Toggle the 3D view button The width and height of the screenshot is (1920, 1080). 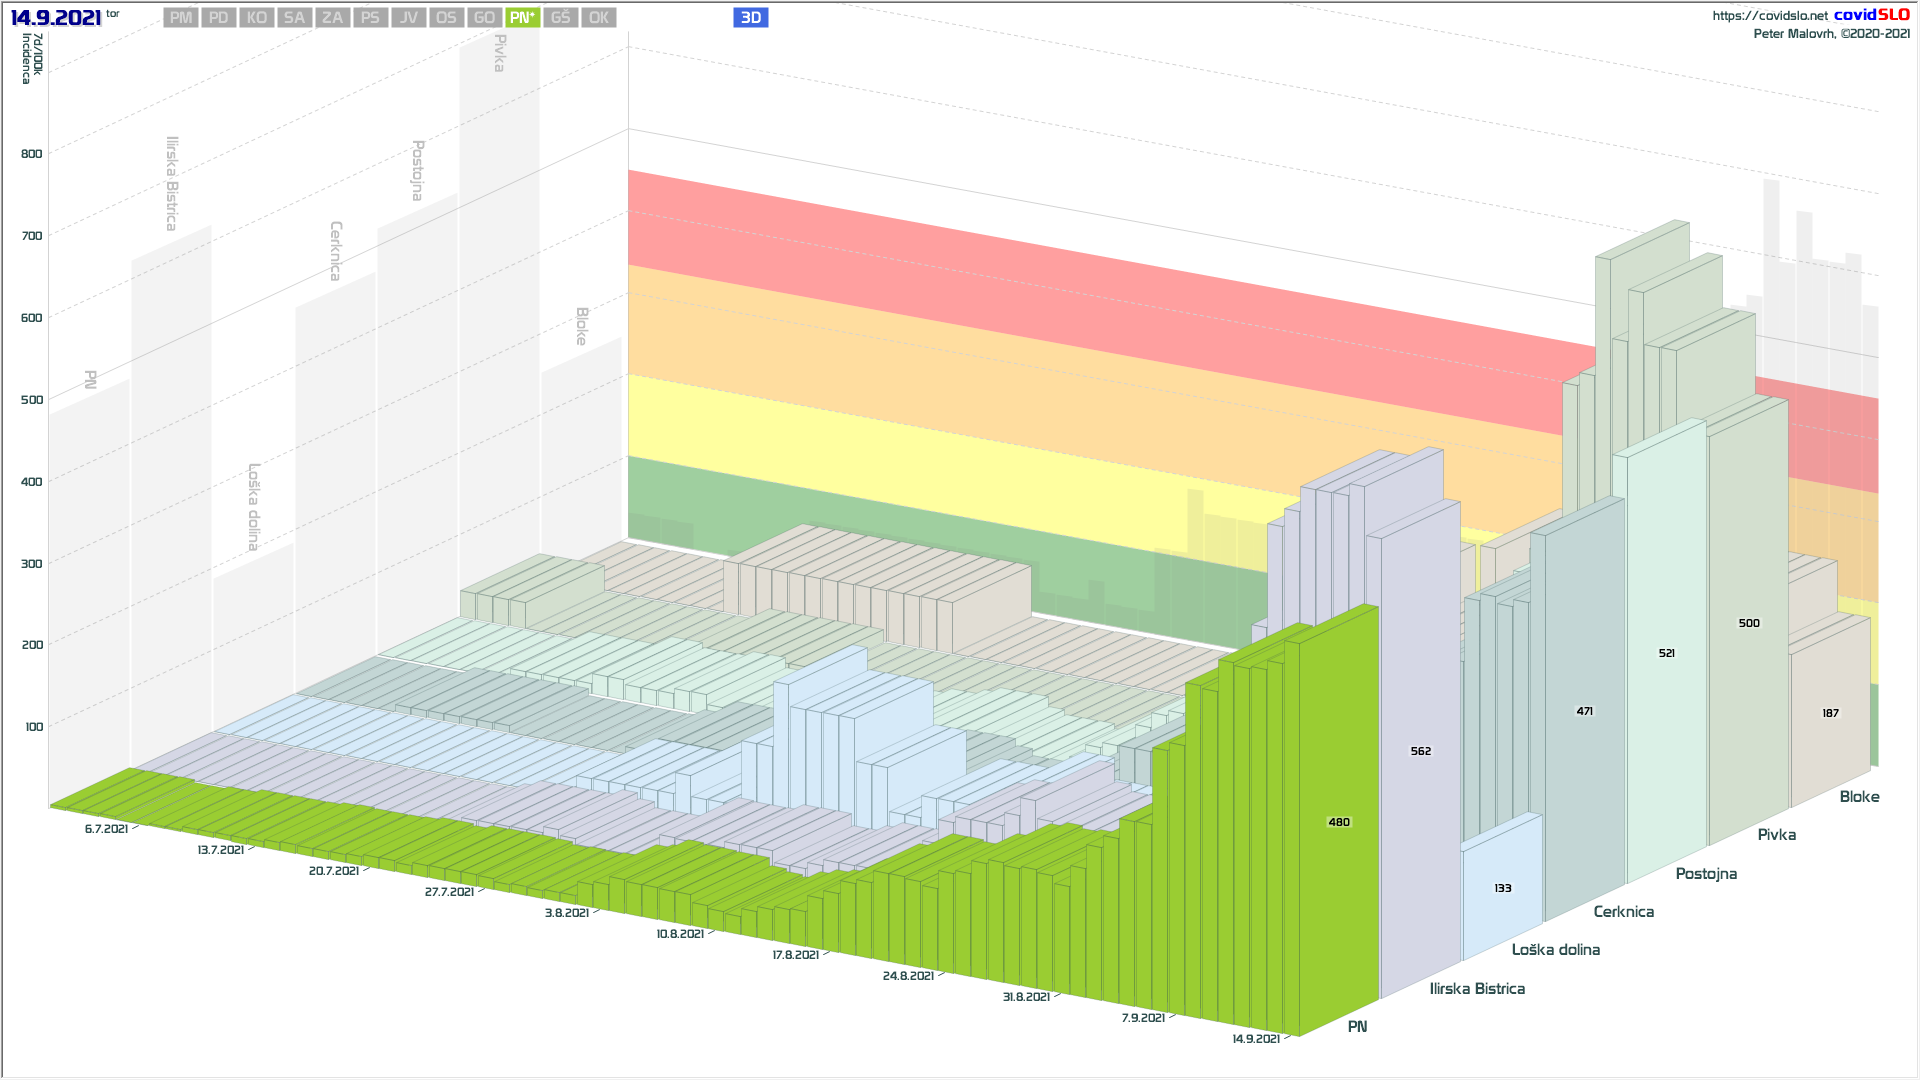click(x=750, y=18)
